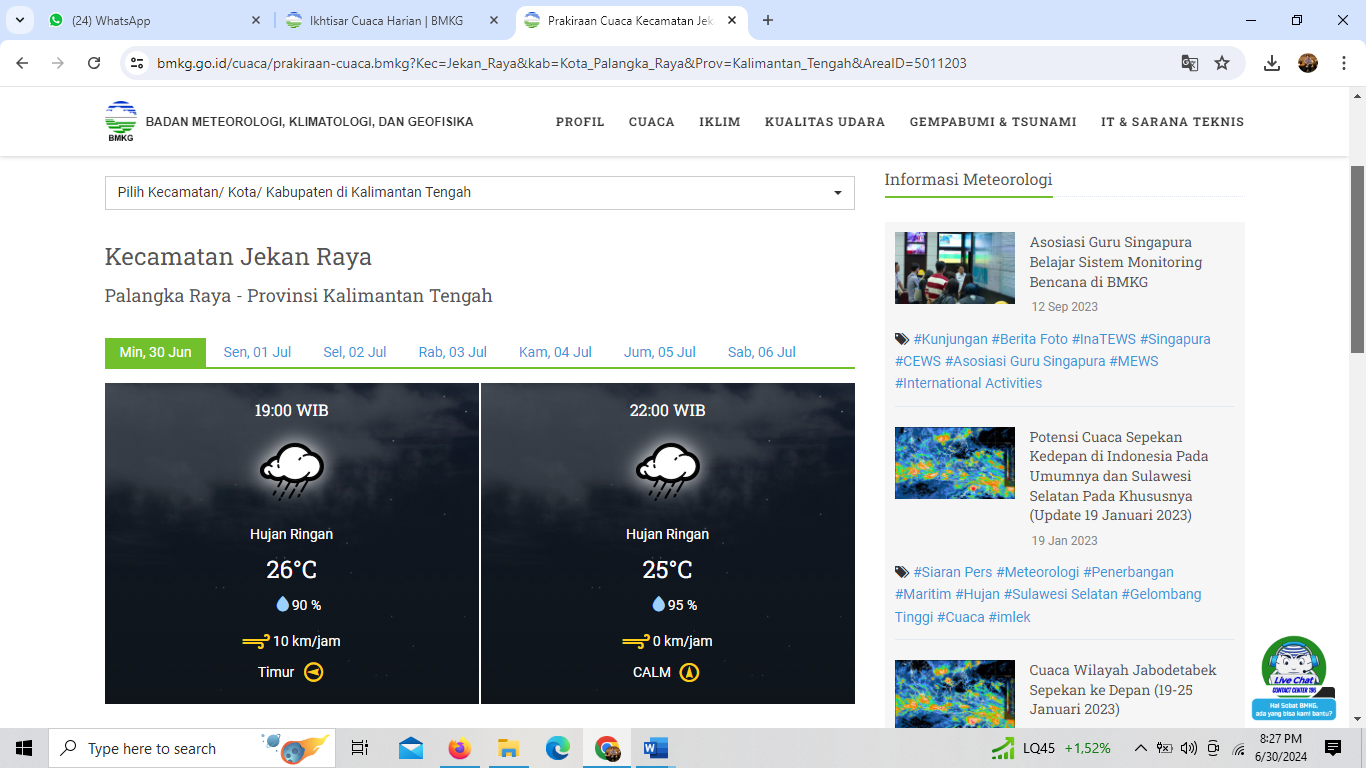The image size is (1366, 768).
Task: Open the tab search dropdown arrow
Action: pyautogui.click(x=19, y=20)
